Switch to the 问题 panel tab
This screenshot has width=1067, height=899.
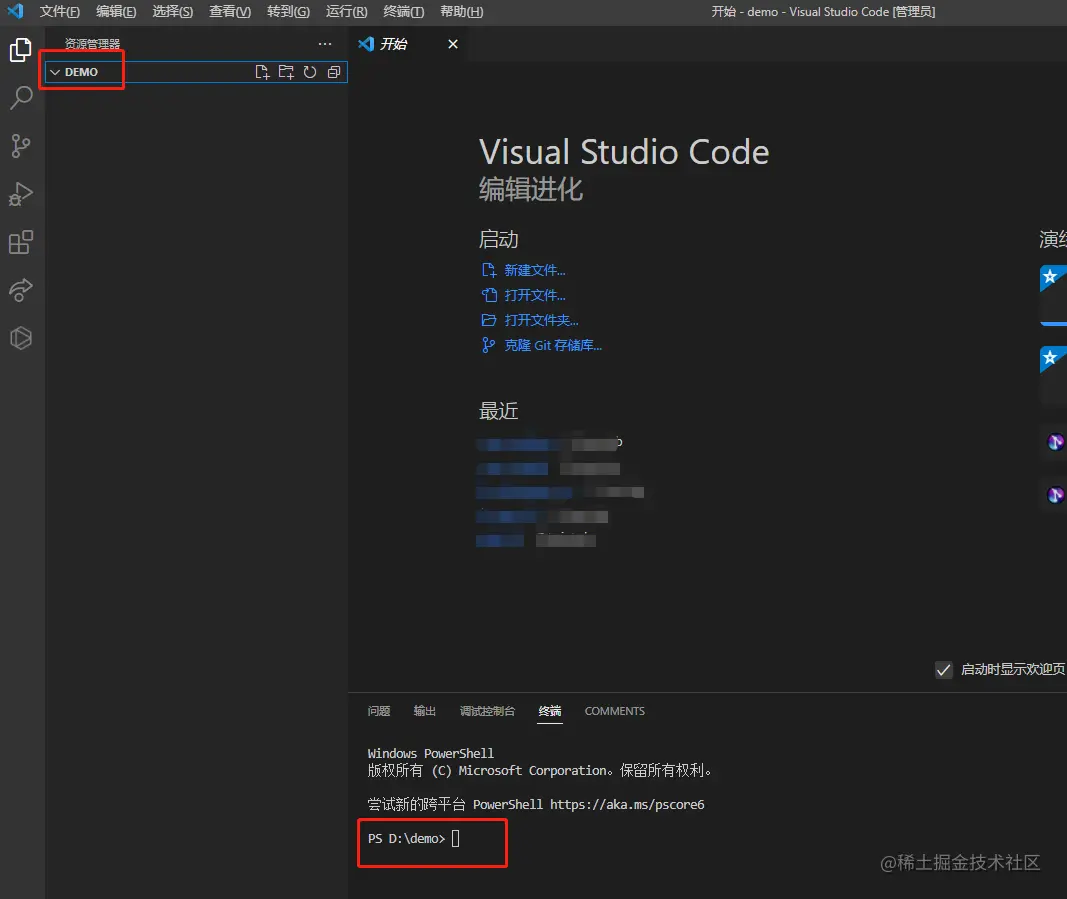(378, 711)
